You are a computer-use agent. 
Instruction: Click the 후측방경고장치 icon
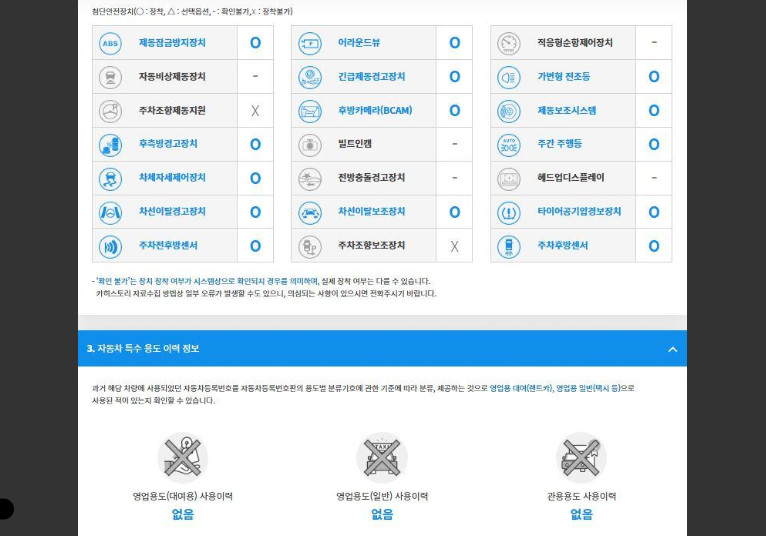click(x=110, y=145)
